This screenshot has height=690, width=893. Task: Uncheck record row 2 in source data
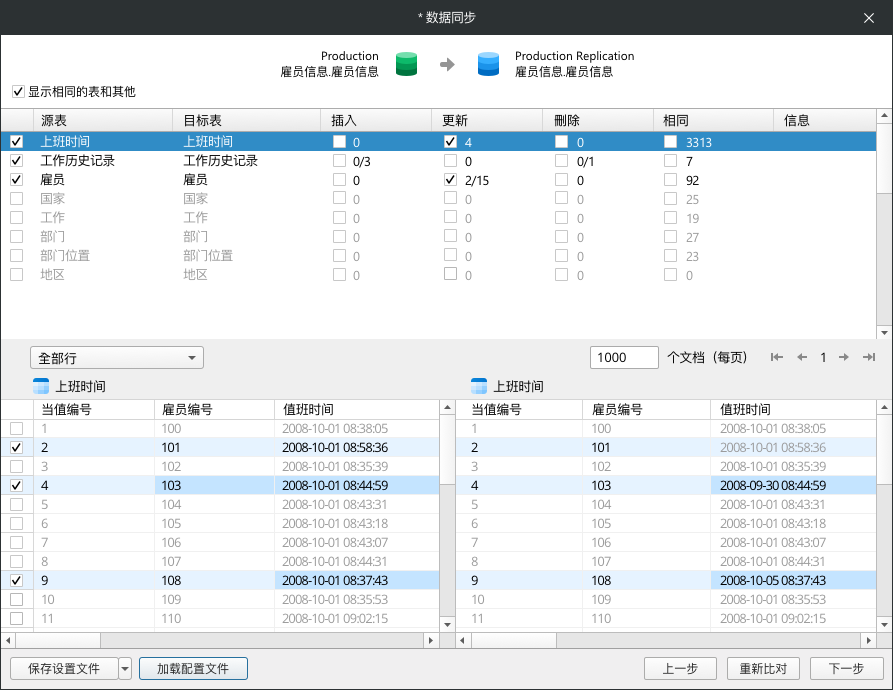click(x=17, y=447)
